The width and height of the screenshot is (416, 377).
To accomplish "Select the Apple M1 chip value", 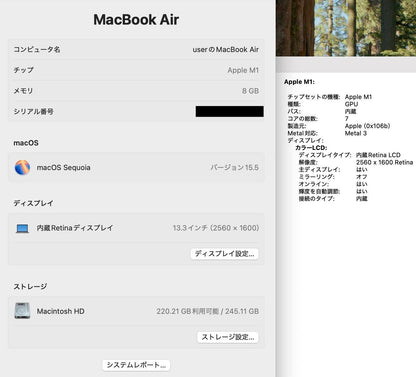I will tap(243, 70).
